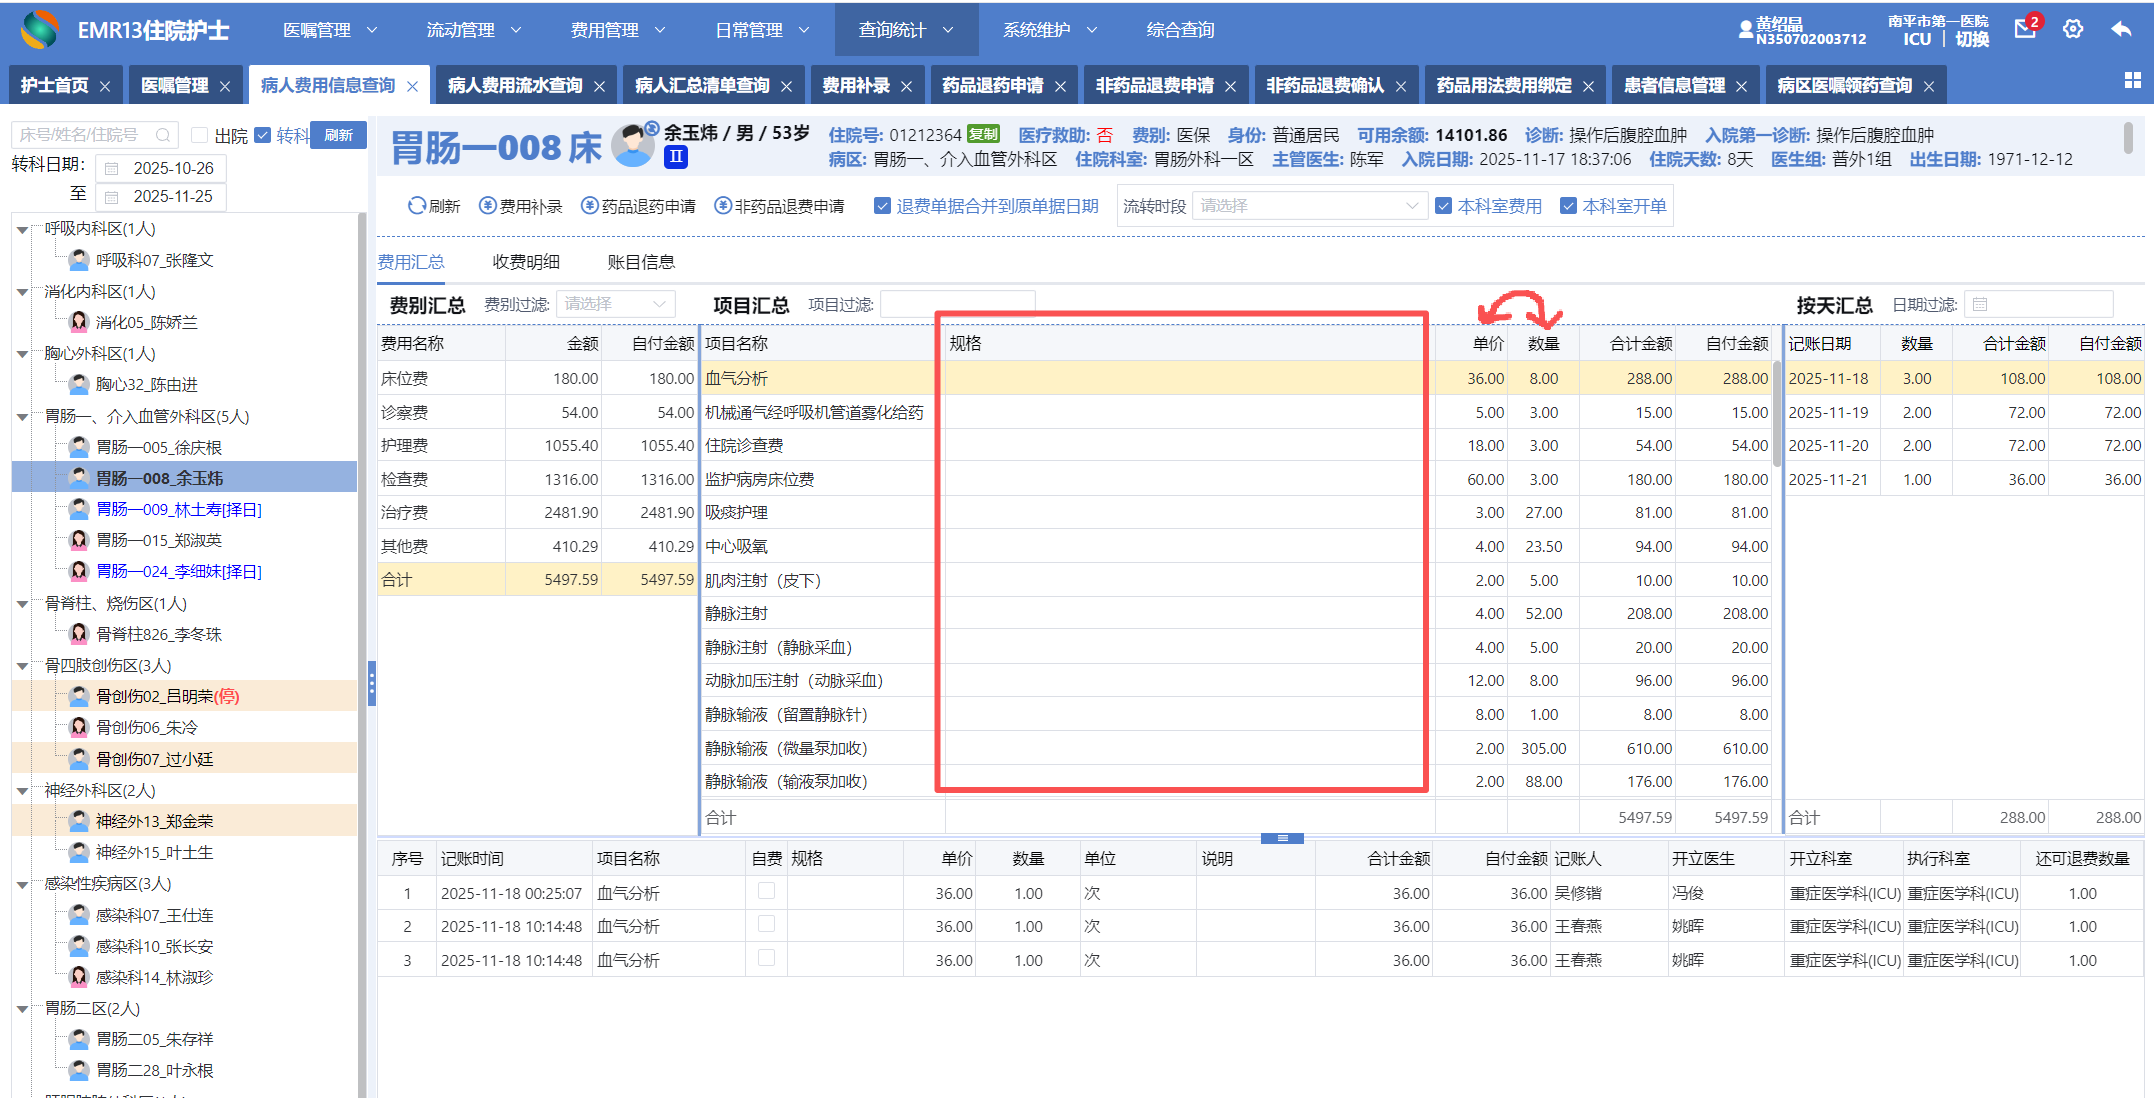Close the 病人费用流水查询 tab
Screen dimensions: 2154x1098
point(599,86)
